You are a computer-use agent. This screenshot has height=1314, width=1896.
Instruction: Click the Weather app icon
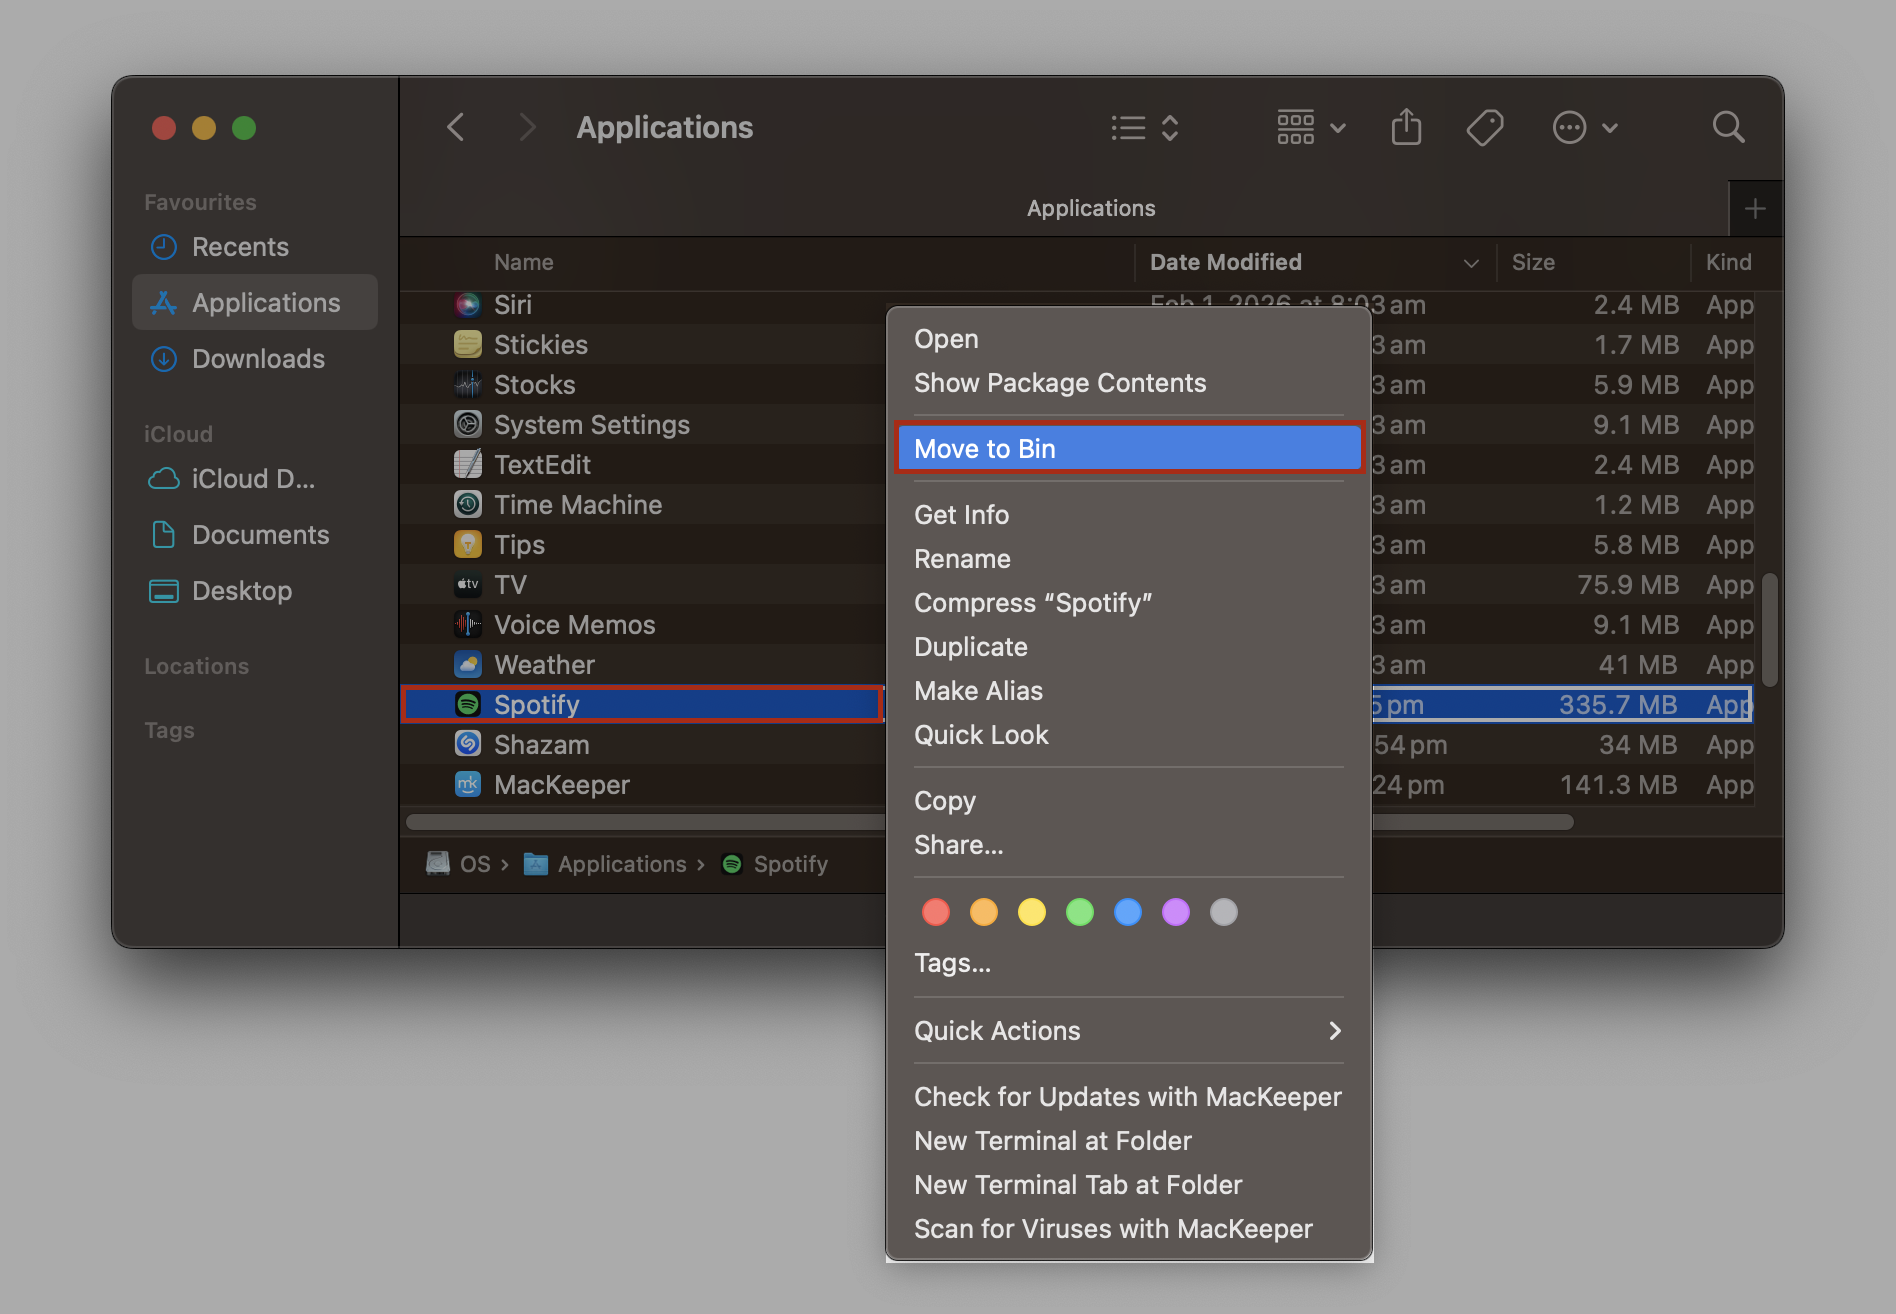[x=468, y=664]
